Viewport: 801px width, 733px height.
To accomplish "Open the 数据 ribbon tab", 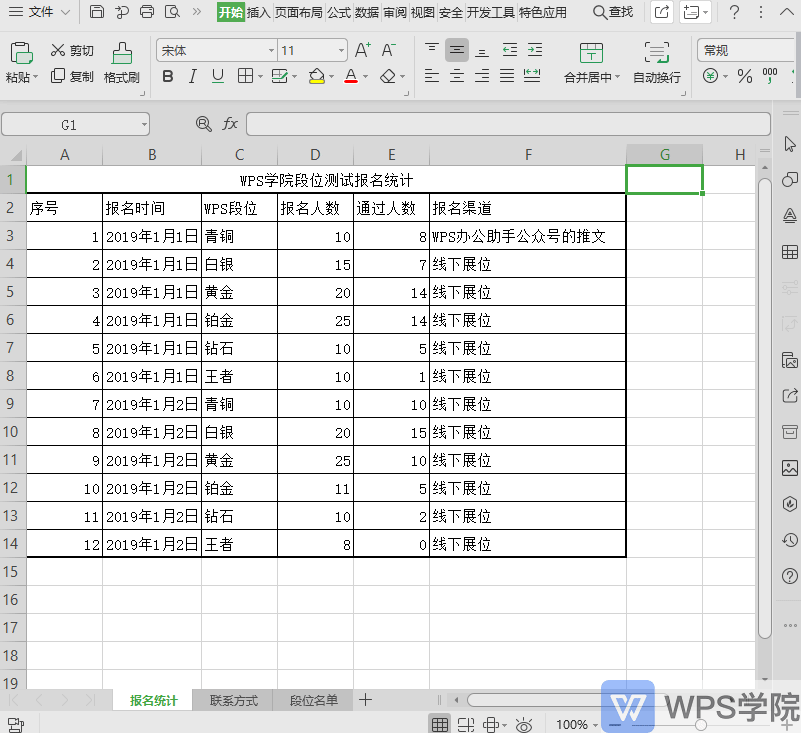I will click(x=367, y=12).
